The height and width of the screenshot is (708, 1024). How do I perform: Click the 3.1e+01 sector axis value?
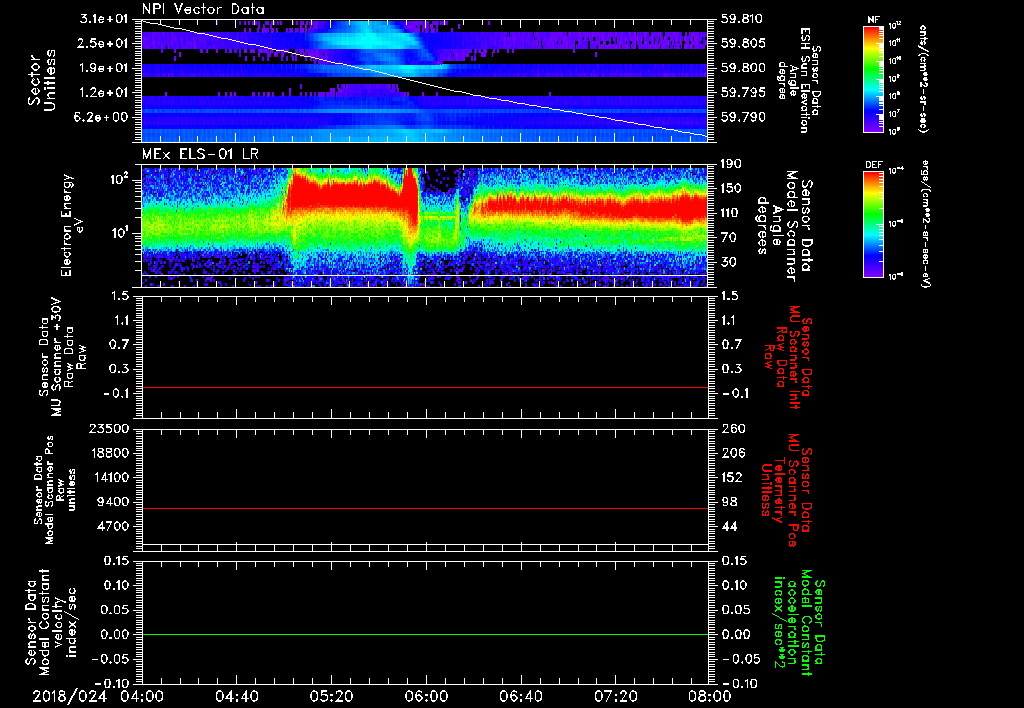click(x=104, y=19)
